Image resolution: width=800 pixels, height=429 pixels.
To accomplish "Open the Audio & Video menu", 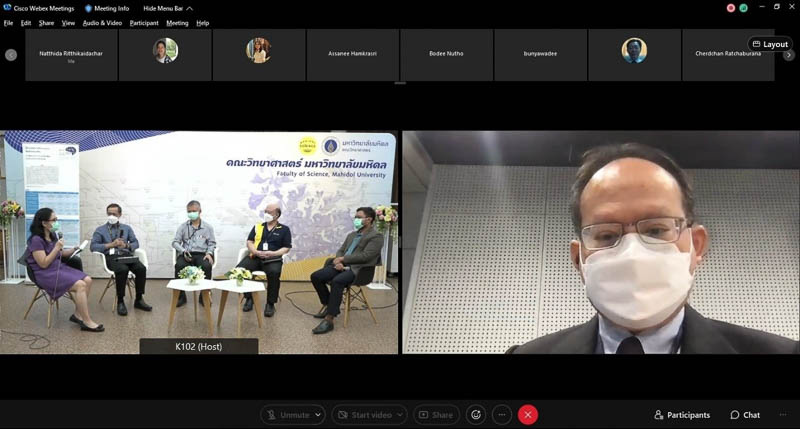I will click(x=102, y=22).
